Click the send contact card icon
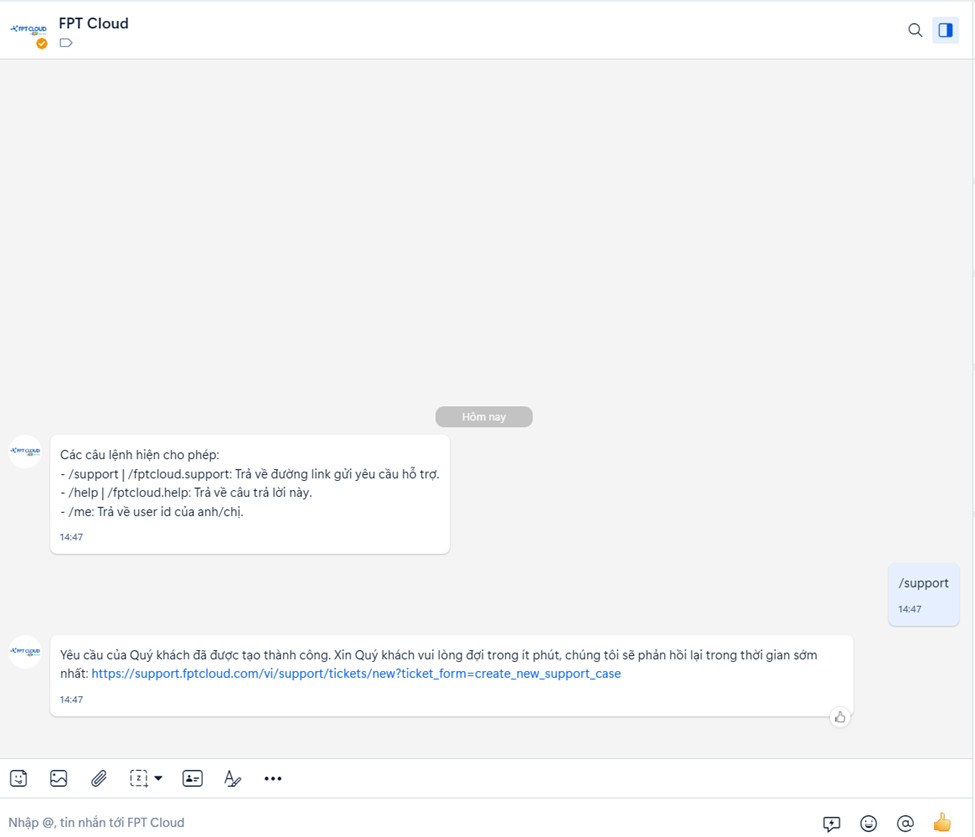This screenshot has height=837, width=975. [193, 778]
